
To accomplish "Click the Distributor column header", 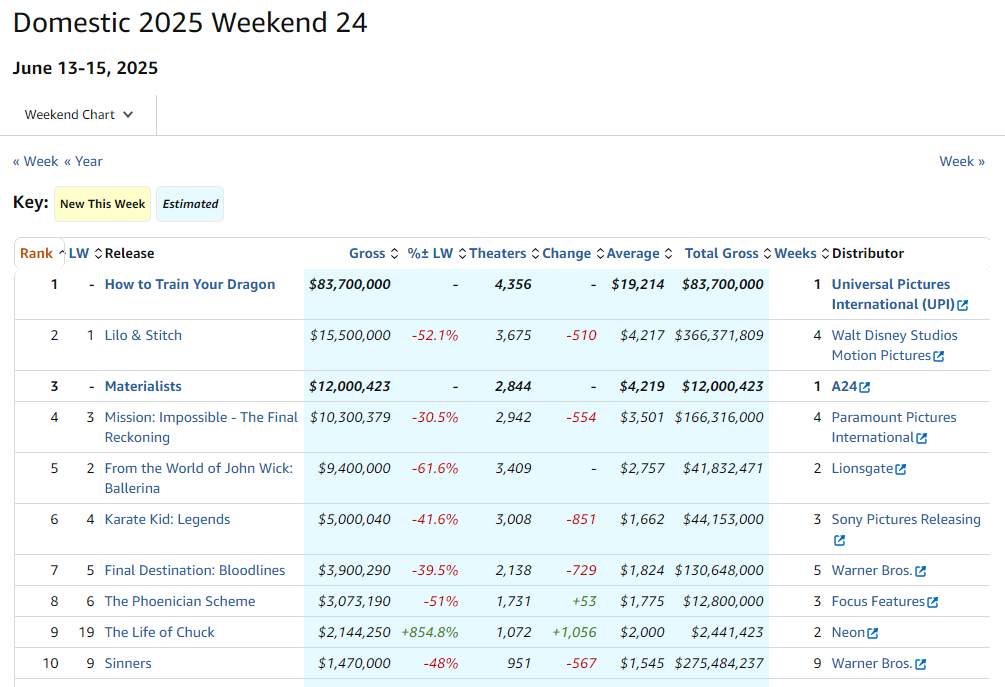I will (868, 253).
